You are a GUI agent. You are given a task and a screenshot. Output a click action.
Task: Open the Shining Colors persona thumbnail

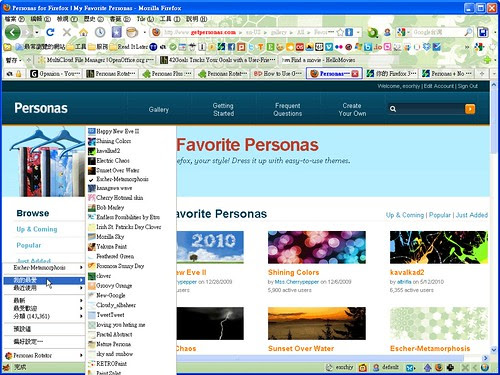point(317,247)
